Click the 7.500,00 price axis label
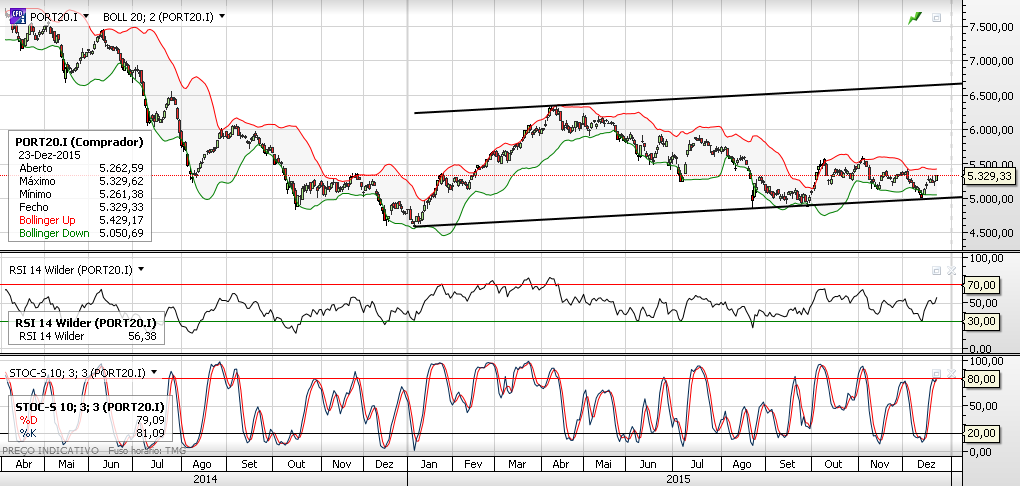 (x=991, y=27)
